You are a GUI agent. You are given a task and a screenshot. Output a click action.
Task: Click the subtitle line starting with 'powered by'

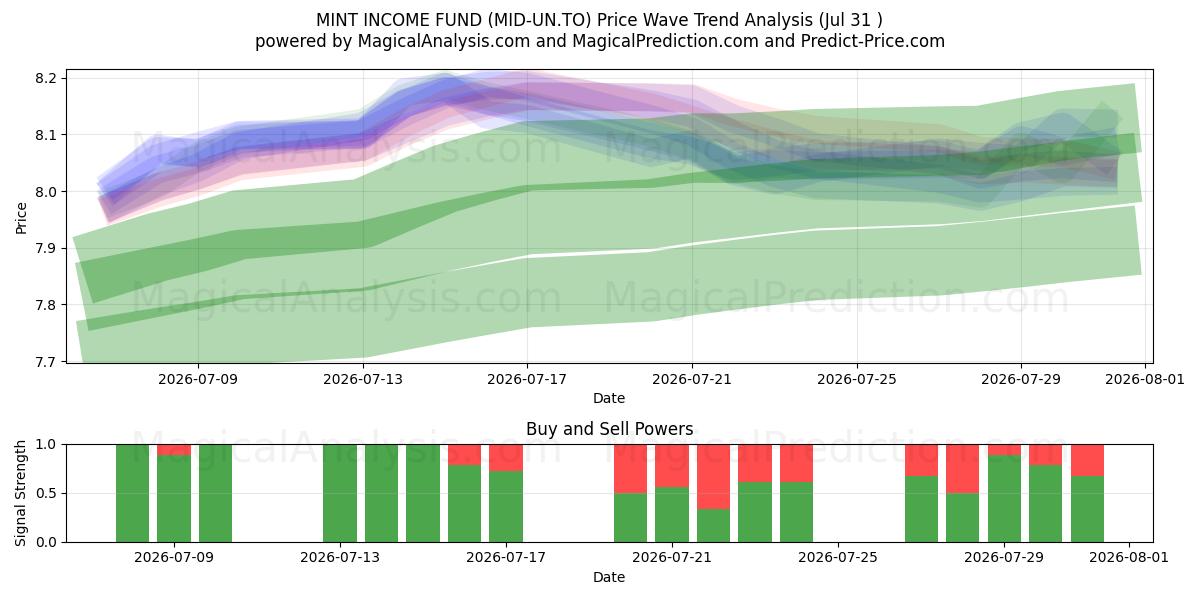599,41
